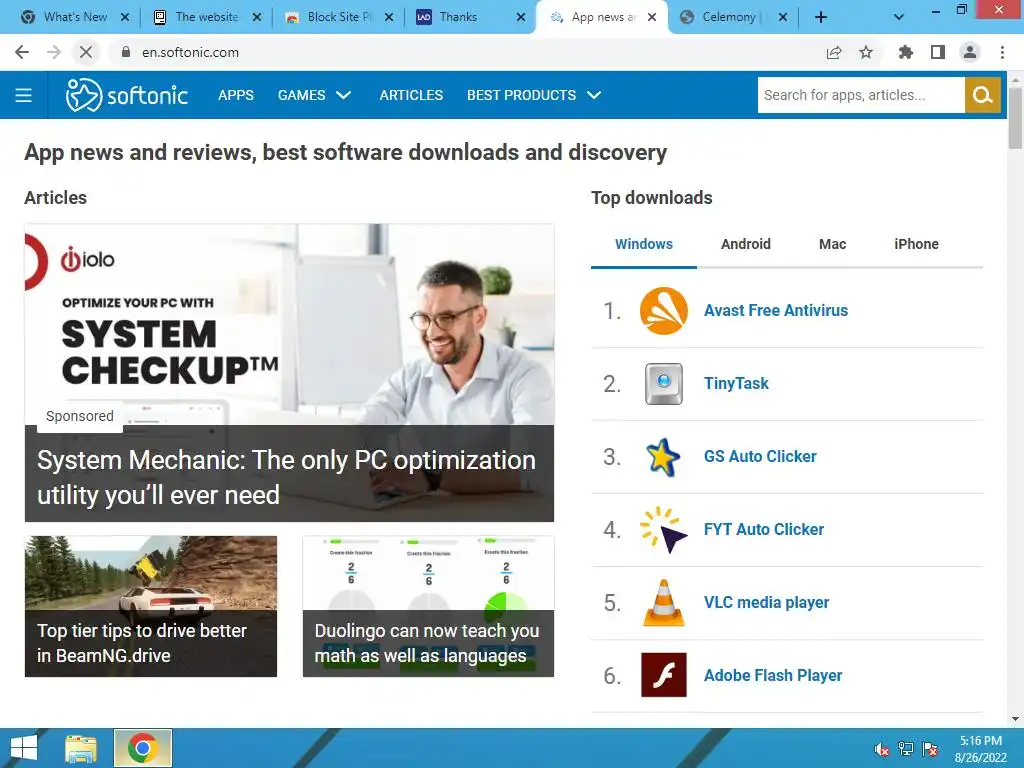Click the GS Auto Clicker star icon
This screenshot has height=768, width=1024.
[x=664, y=457]
